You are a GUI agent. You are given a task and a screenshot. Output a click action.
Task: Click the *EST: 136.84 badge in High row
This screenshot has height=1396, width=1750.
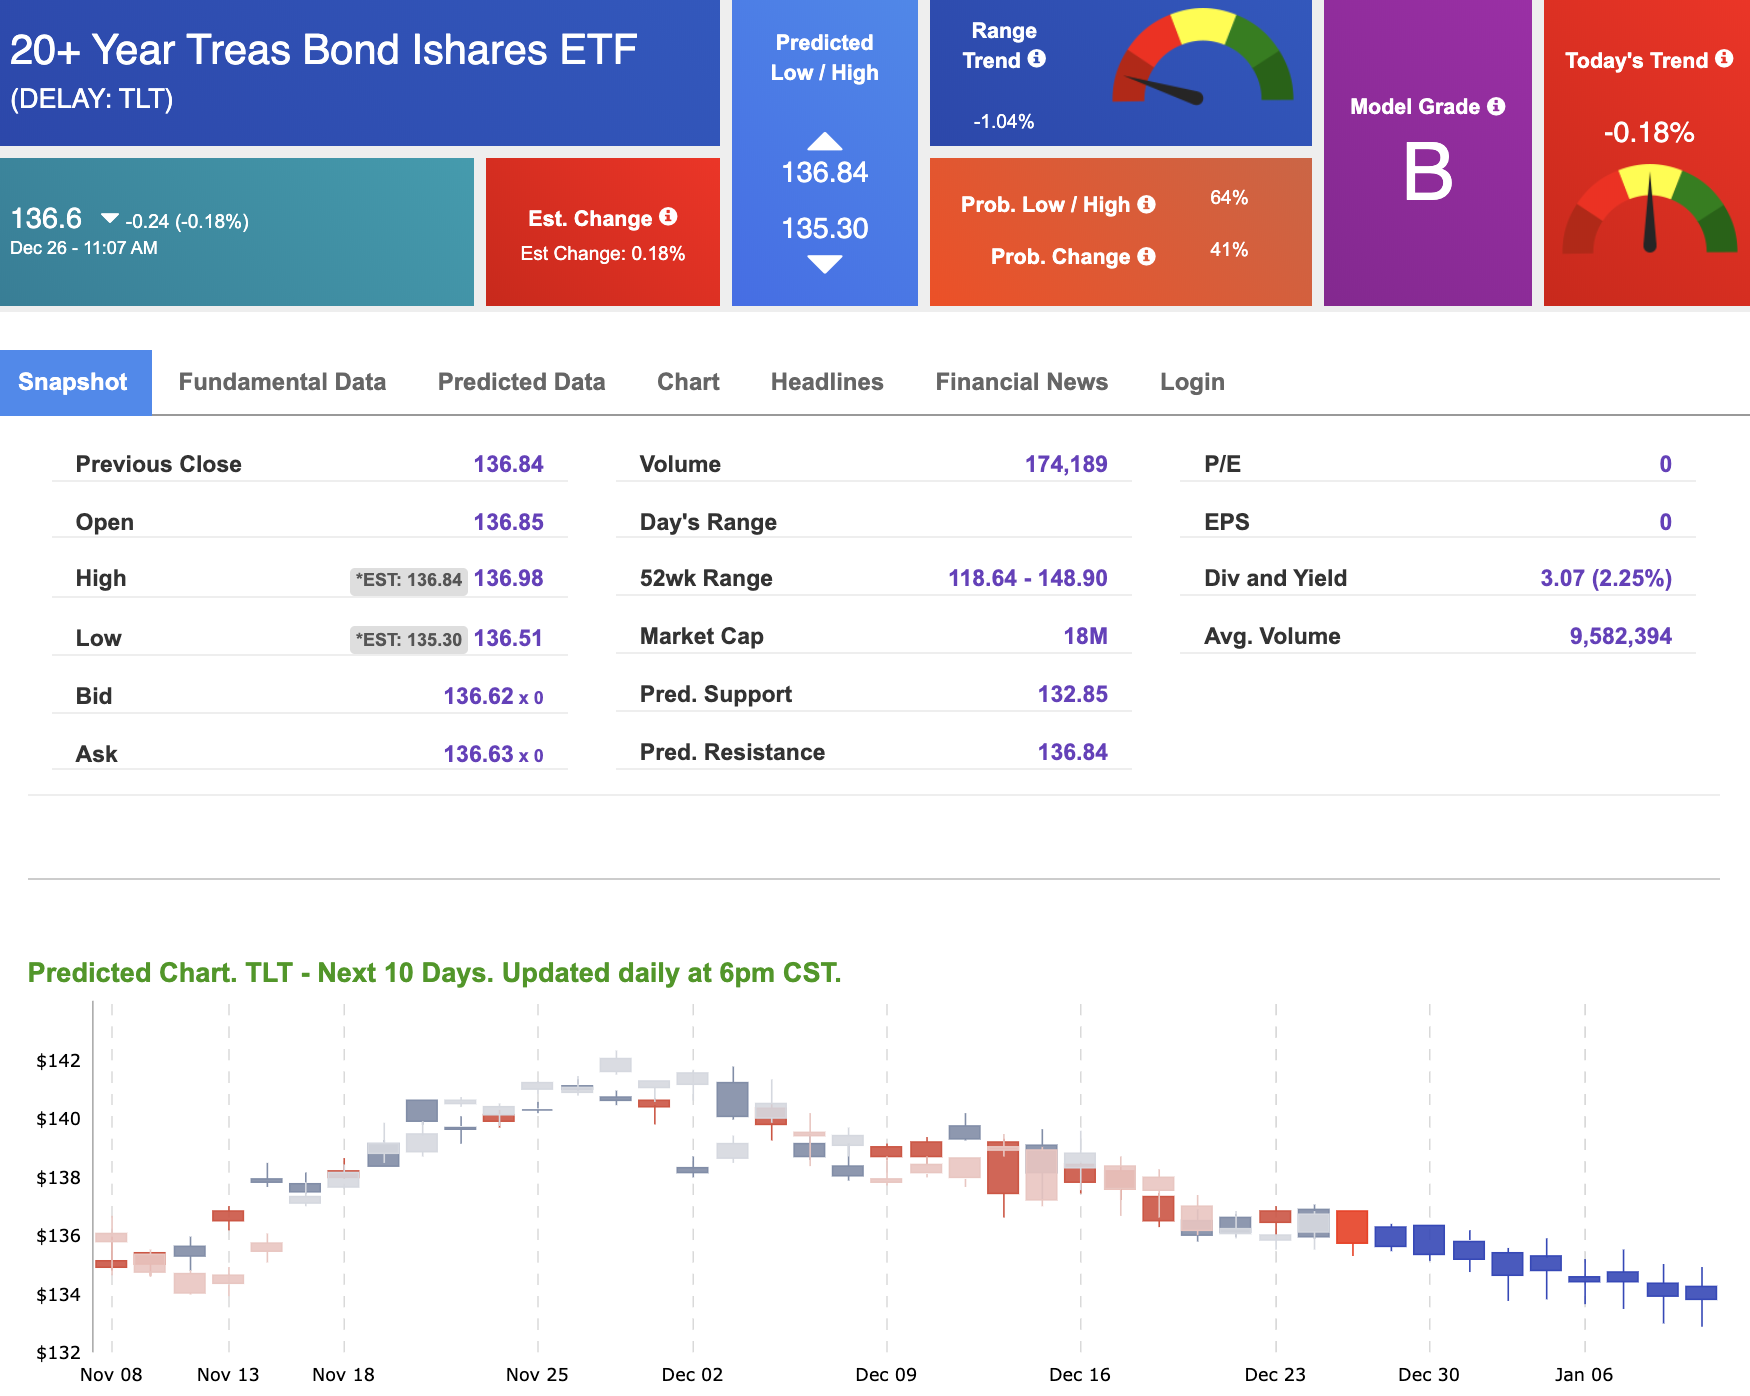[409, 580]
